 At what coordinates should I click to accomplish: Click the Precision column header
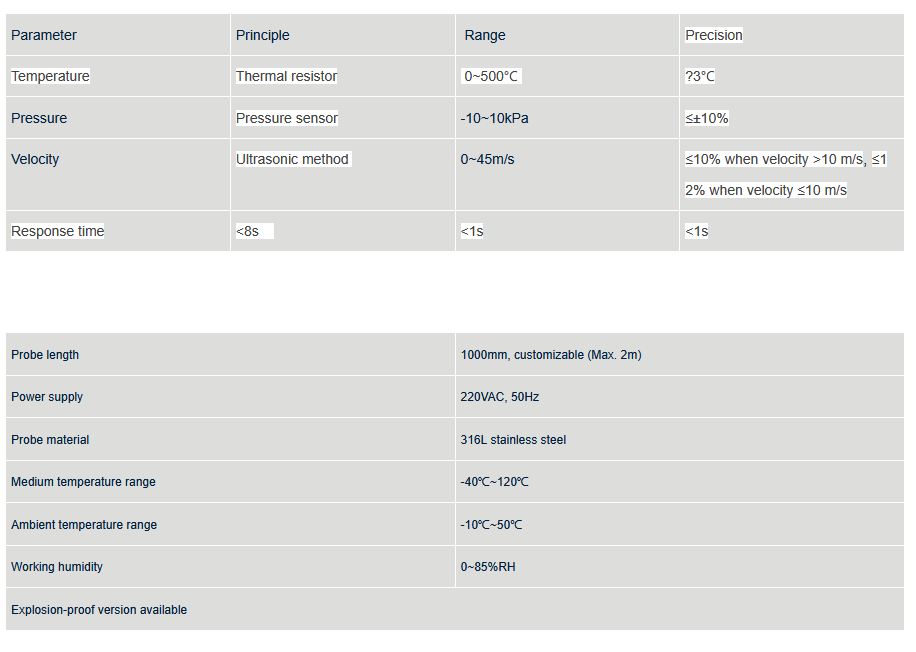(x=713, y=35)
